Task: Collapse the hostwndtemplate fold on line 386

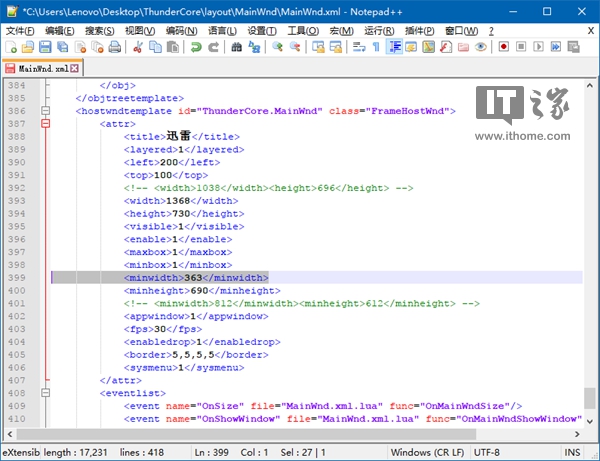Action: tap(46, 111)
